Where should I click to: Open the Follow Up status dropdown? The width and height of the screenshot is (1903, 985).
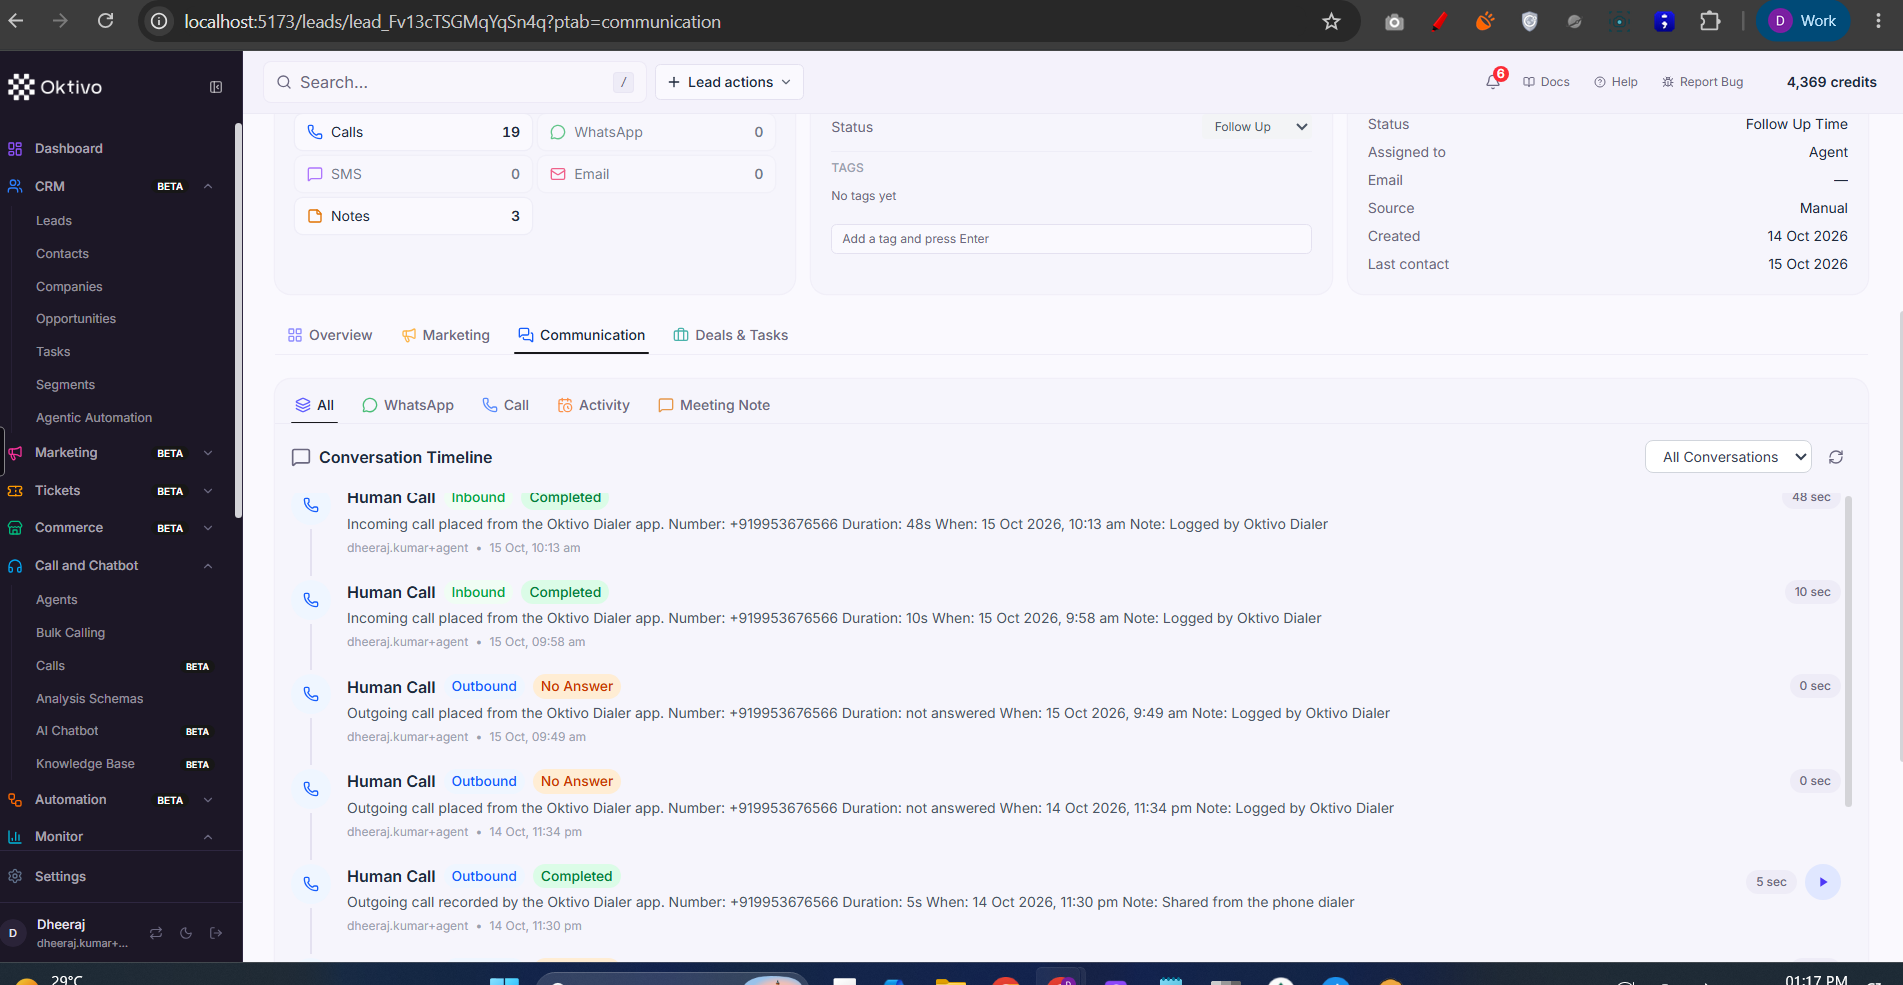point(1260,127)
